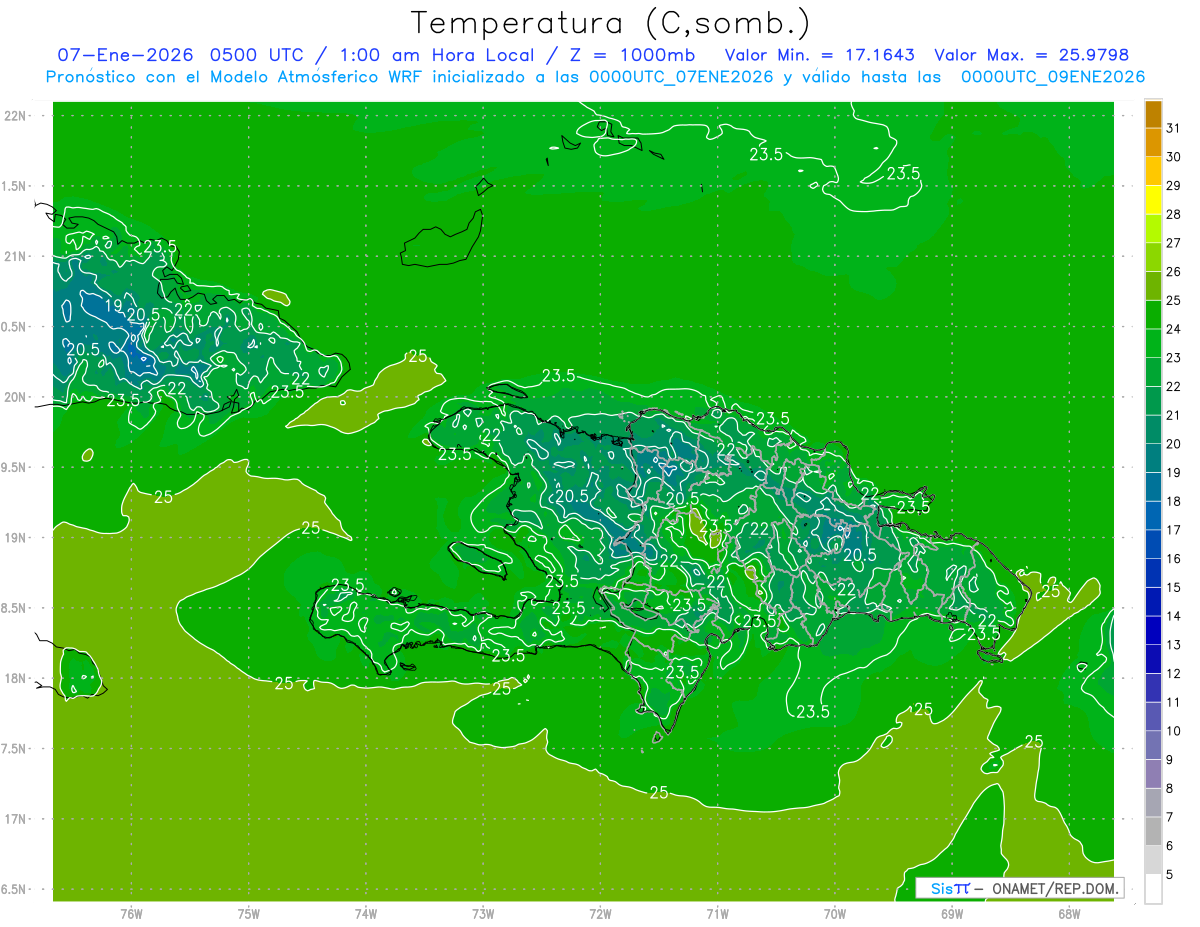Click the dark blue swatch between legend values 13 and 14

pyautogui.click(x=1153, y=630)
